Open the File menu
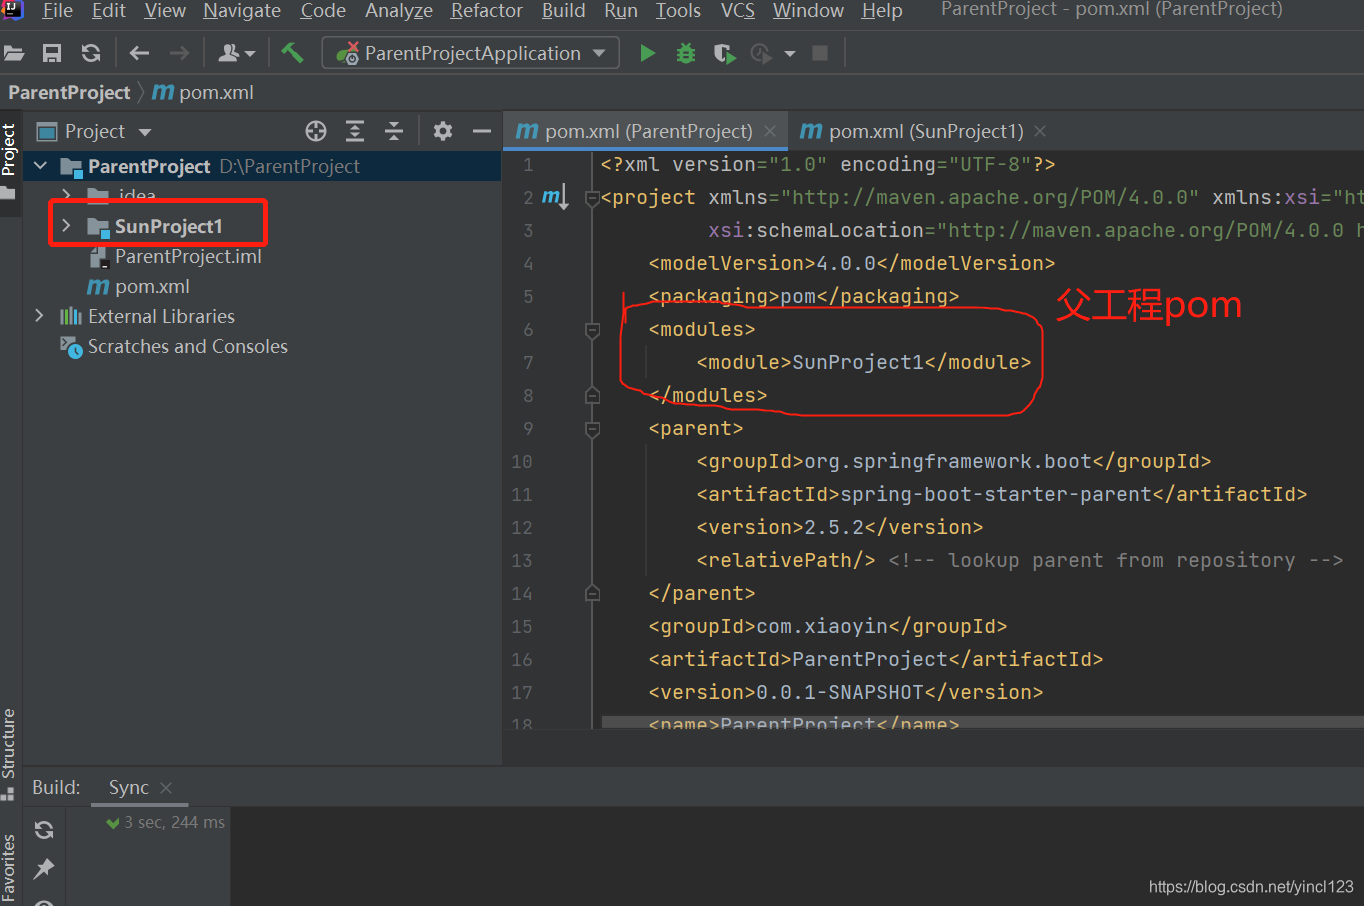The height and width of the screenshot is (906, 1364). coord(58,11)
